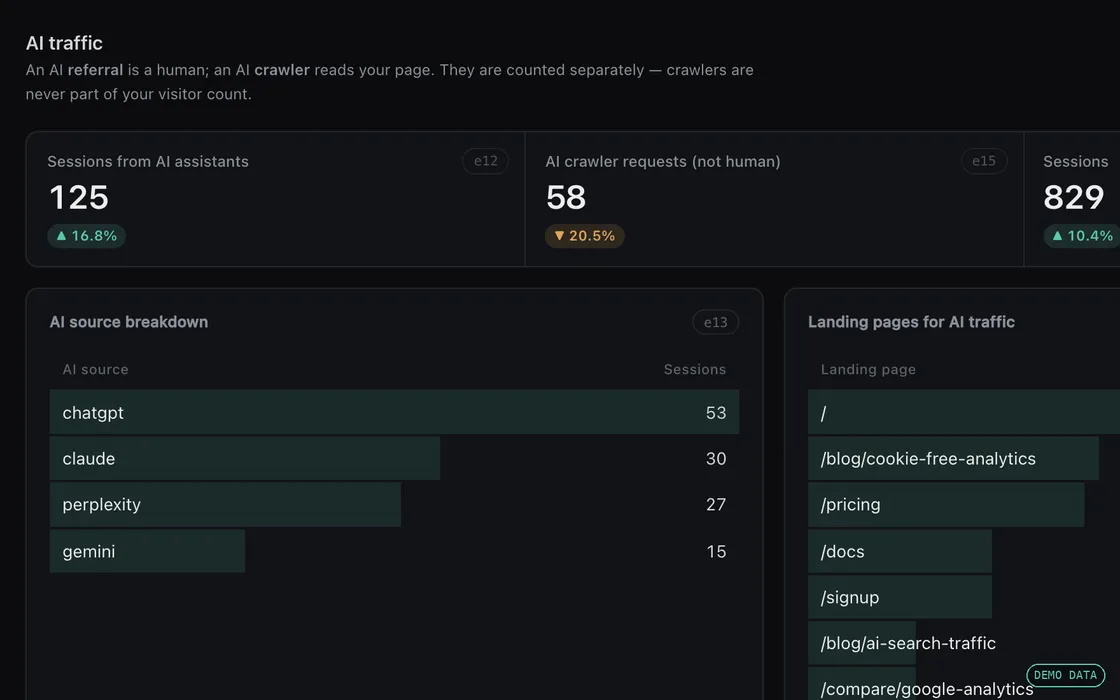1120x700 pixels.
Task: Click the 27 sessions value
Action: [x=716, y=504]
